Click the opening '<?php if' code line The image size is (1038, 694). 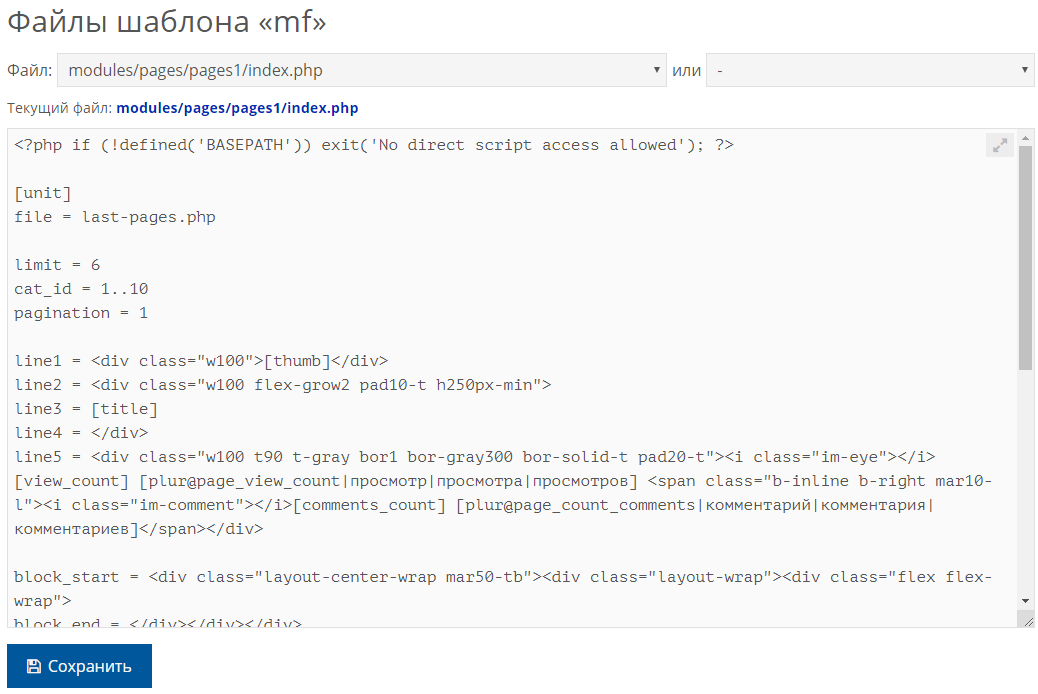[x=374, y=145]
